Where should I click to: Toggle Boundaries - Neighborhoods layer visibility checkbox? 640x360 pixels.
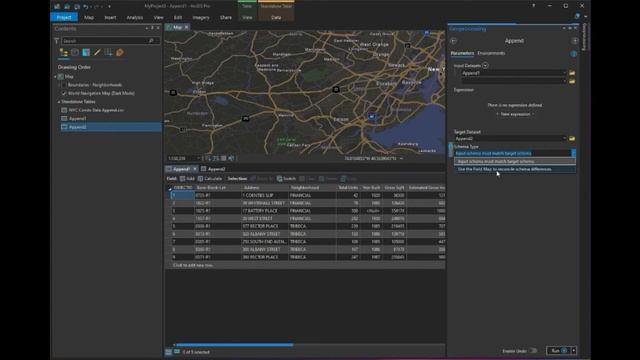point(63,85)
